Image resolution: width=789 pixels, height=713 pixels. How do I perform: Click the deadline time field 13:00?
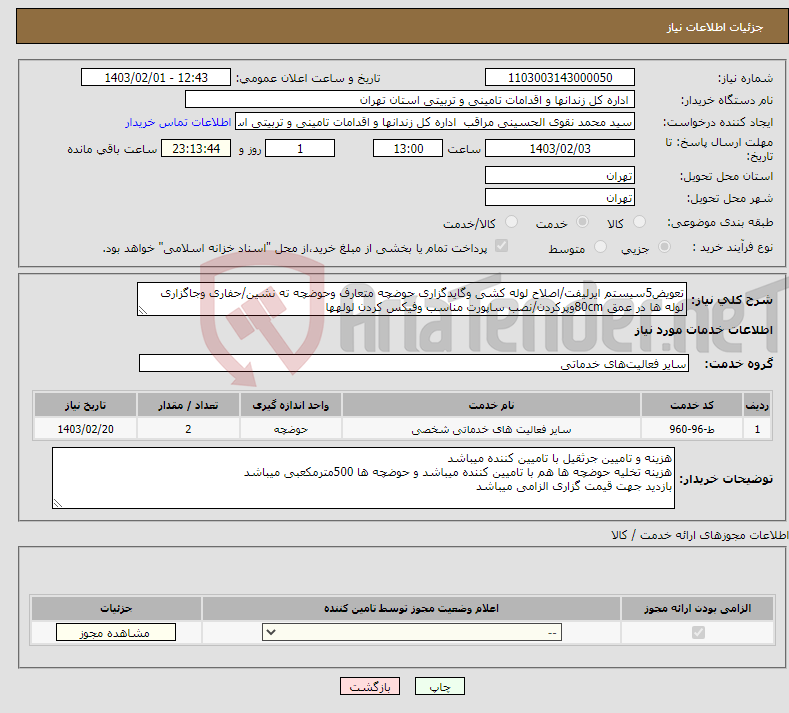pos(408,148)
